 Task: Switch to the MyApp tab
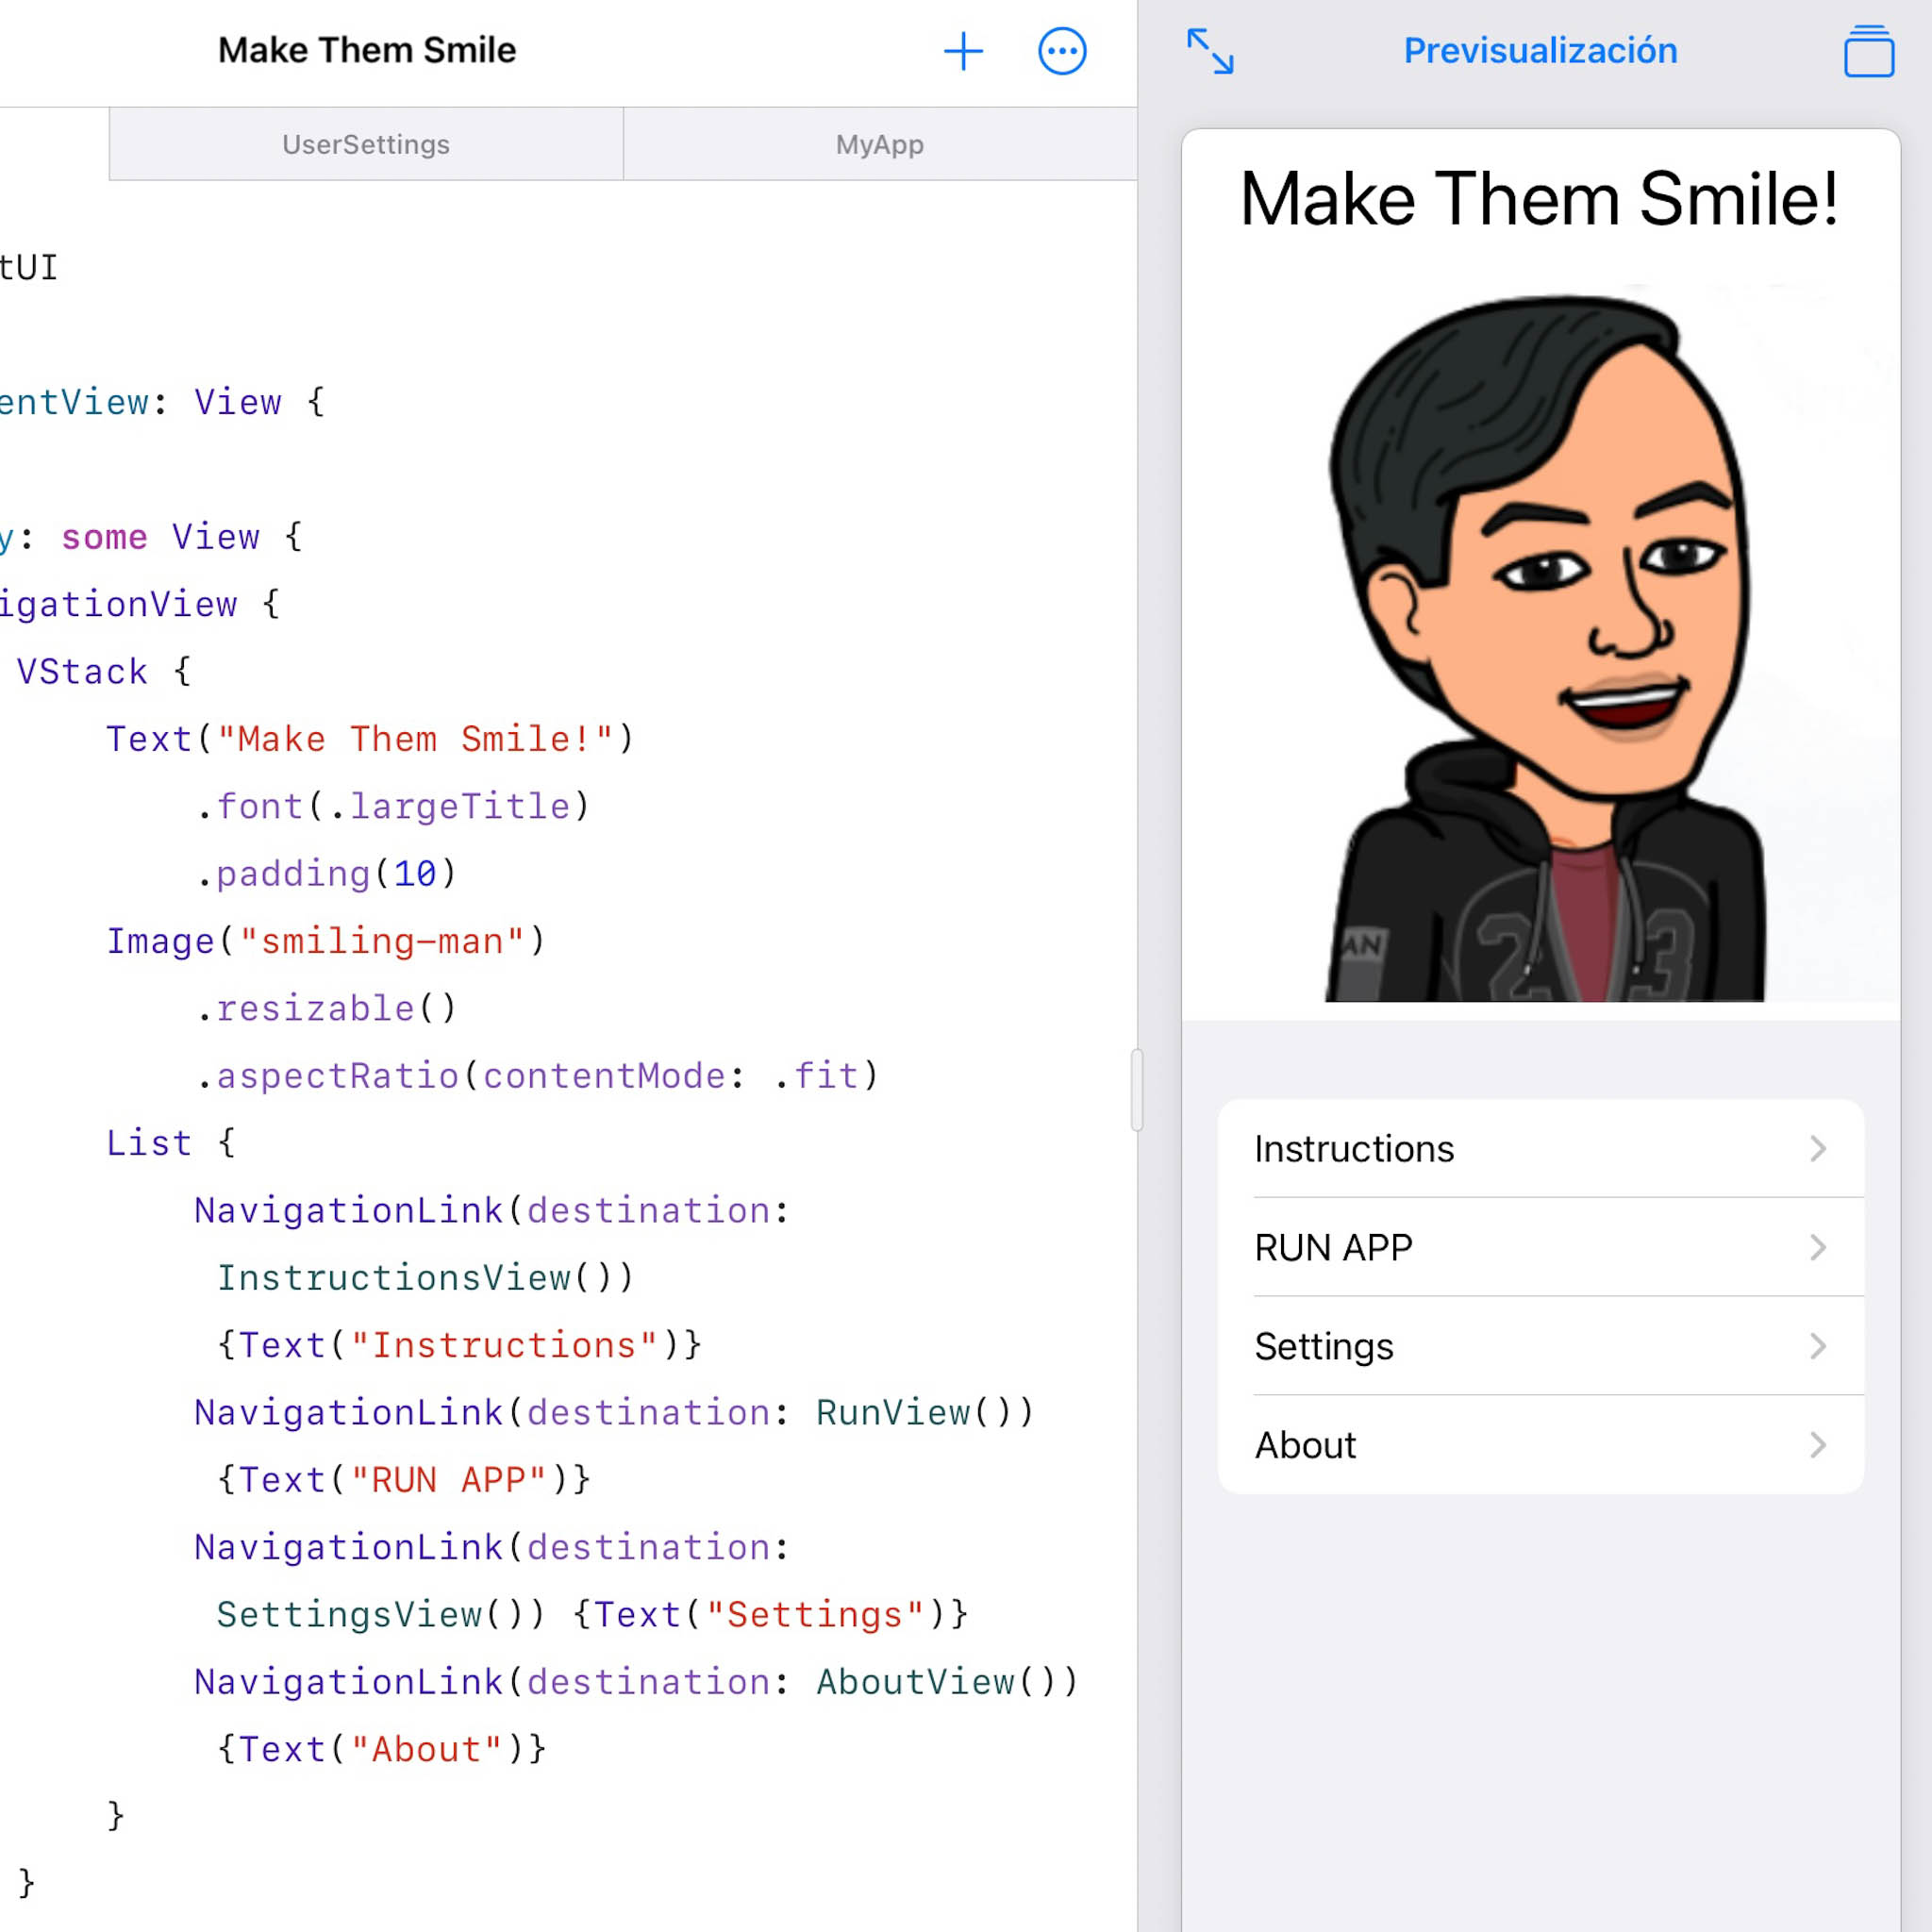[879, 144]
